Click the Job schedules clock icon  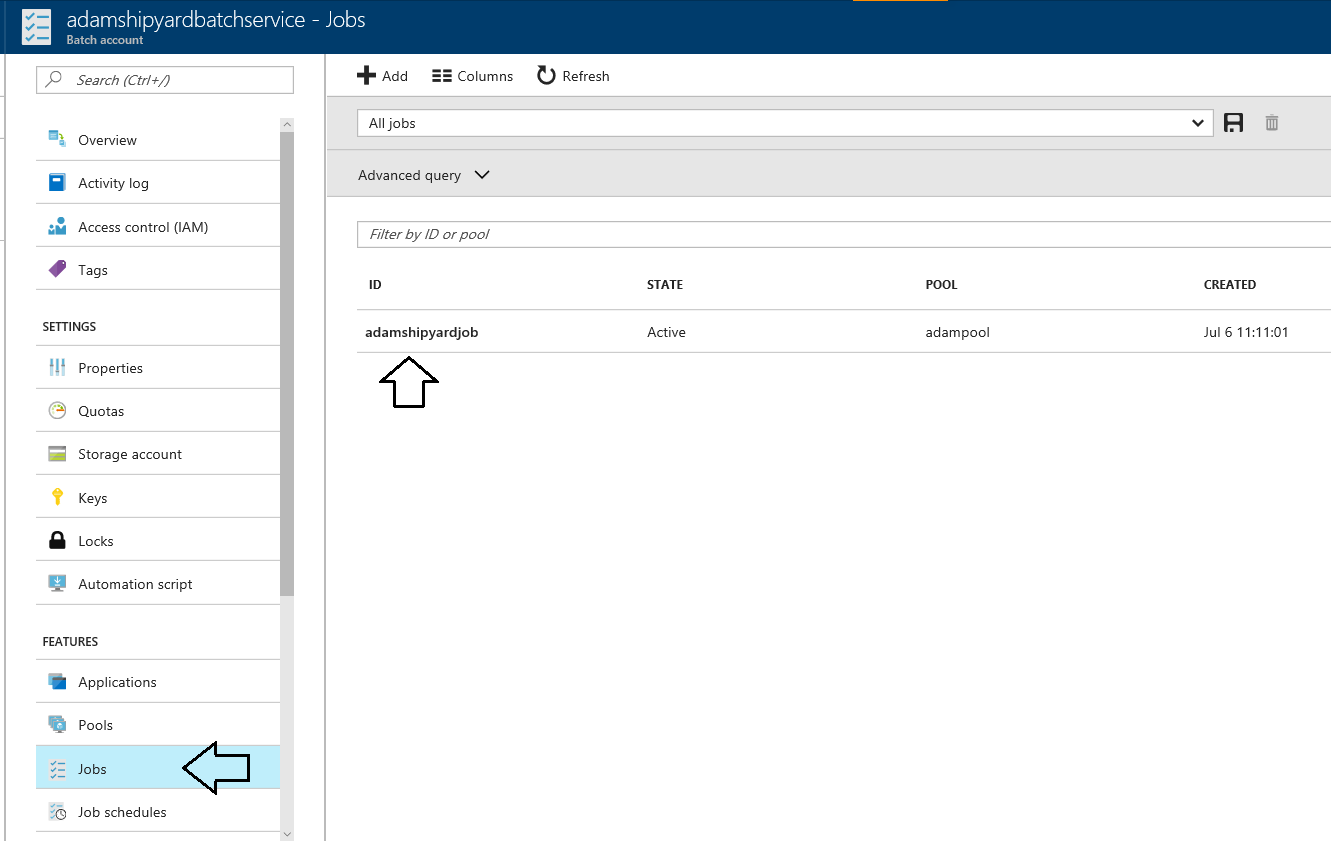[x=57, y=811]
